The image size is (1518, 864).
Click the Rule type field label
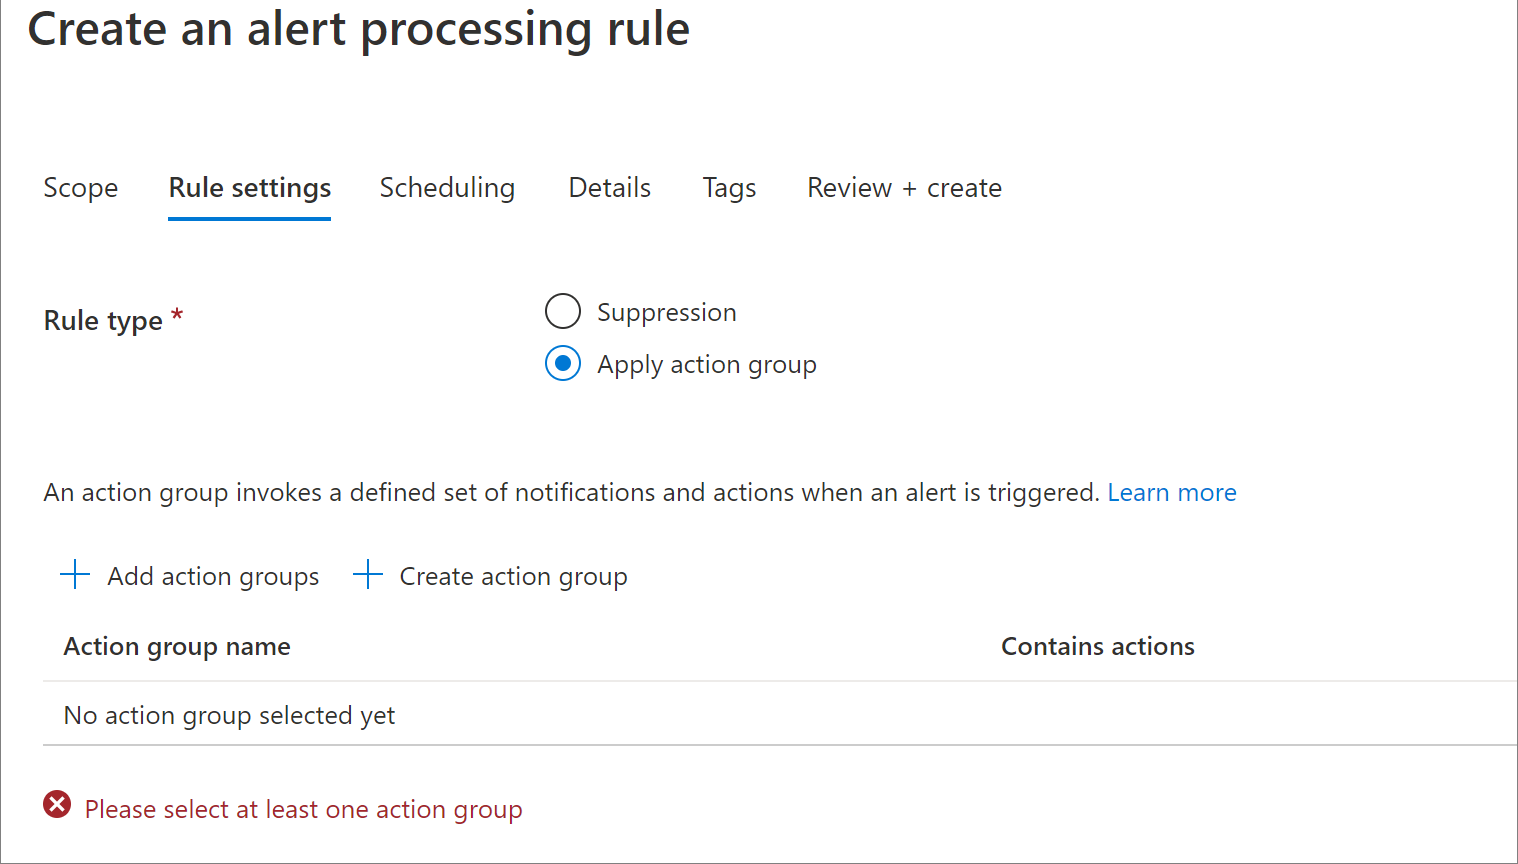(x=103, y=321)
